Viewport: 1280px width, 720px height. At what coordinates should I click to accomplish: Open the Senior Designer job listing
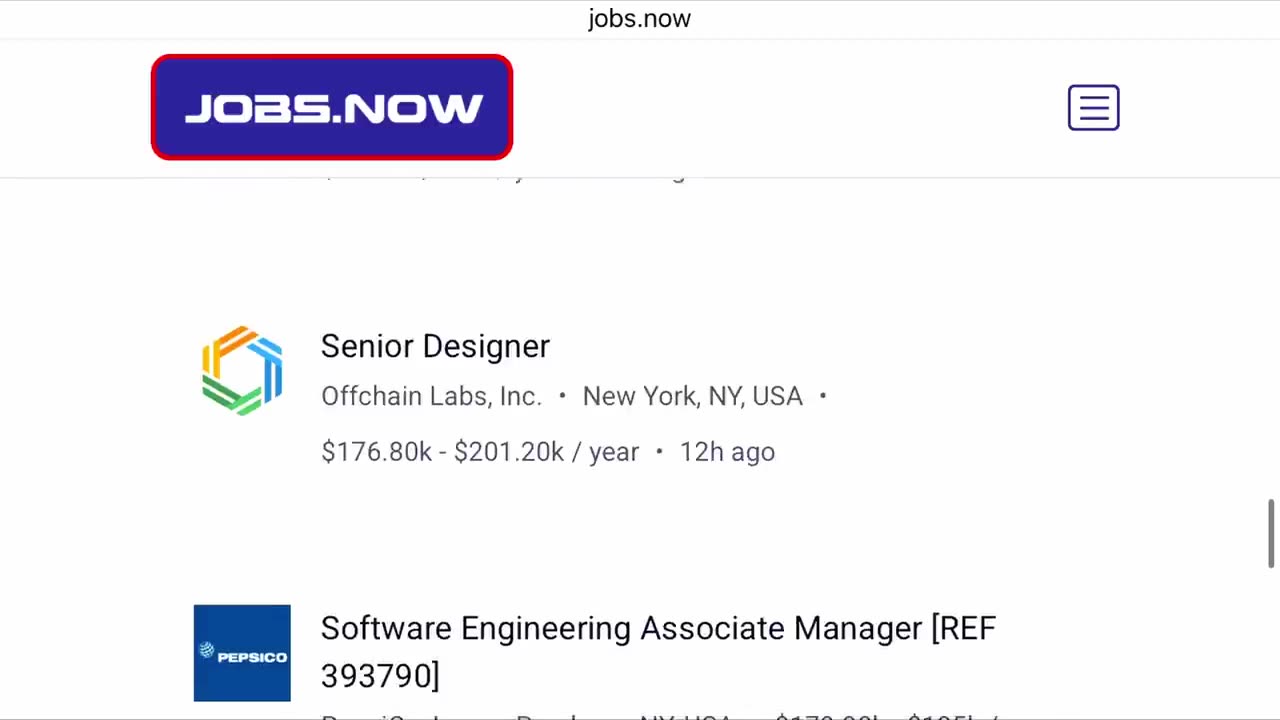click(x=435, y=346)
